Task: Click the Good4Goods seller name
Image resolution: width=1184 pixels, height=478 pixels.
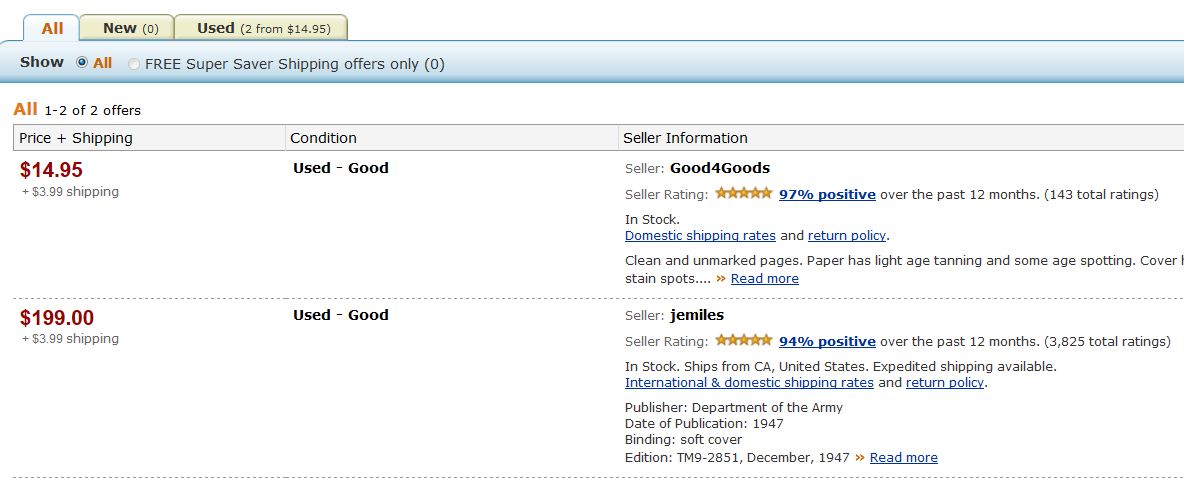Action: 720,168
